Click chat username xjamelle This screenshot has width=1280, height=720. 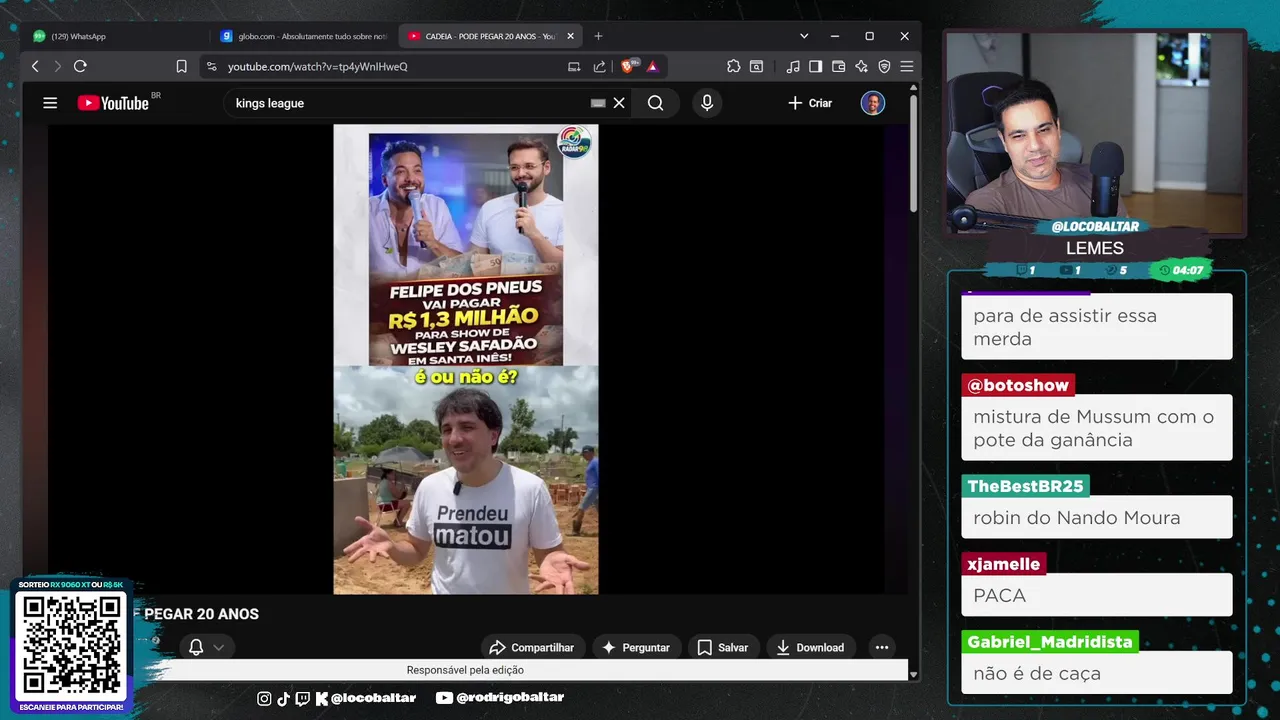tap(1003, 564)
